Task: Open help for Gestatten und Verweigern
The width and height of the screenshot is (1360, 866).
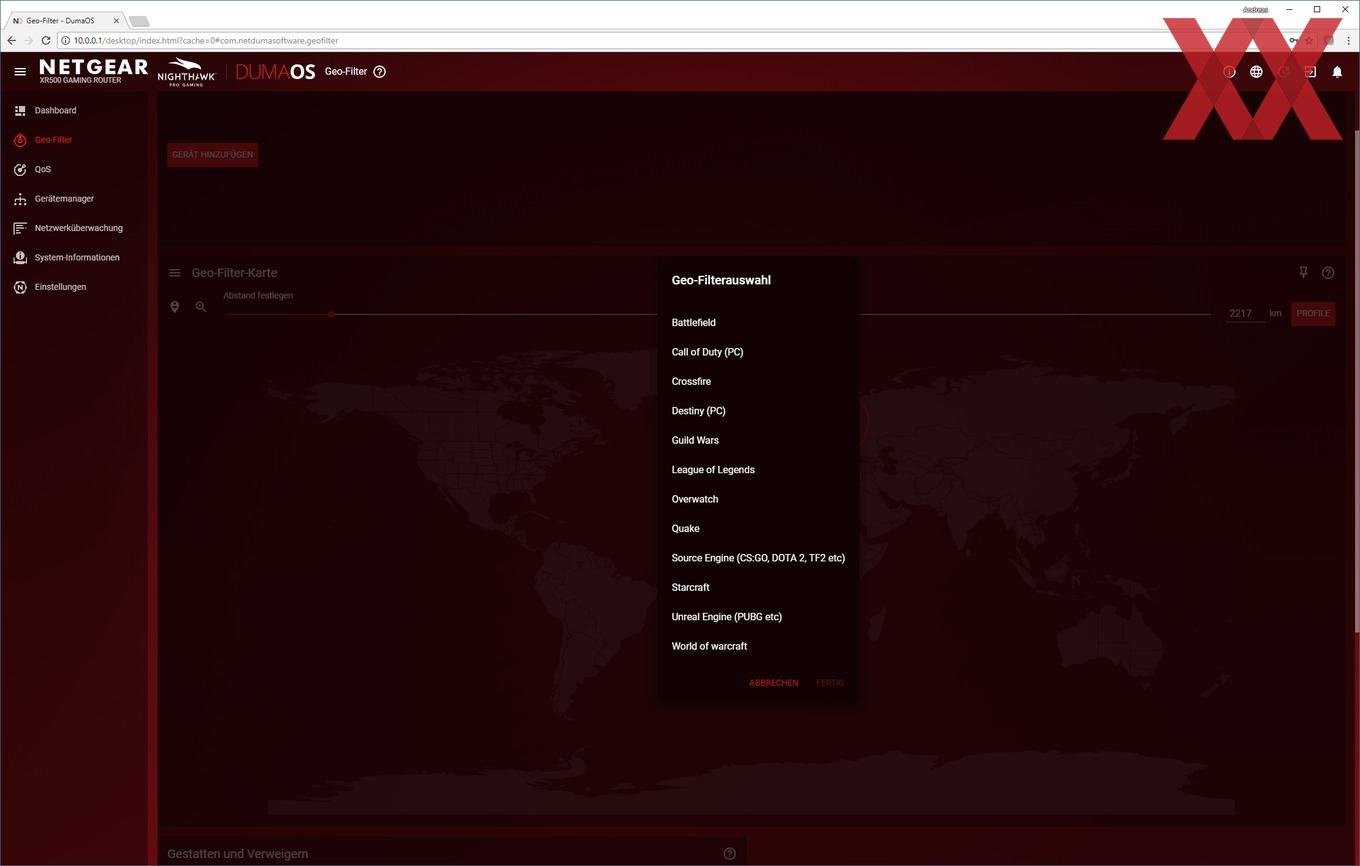Action: (729, 854)
